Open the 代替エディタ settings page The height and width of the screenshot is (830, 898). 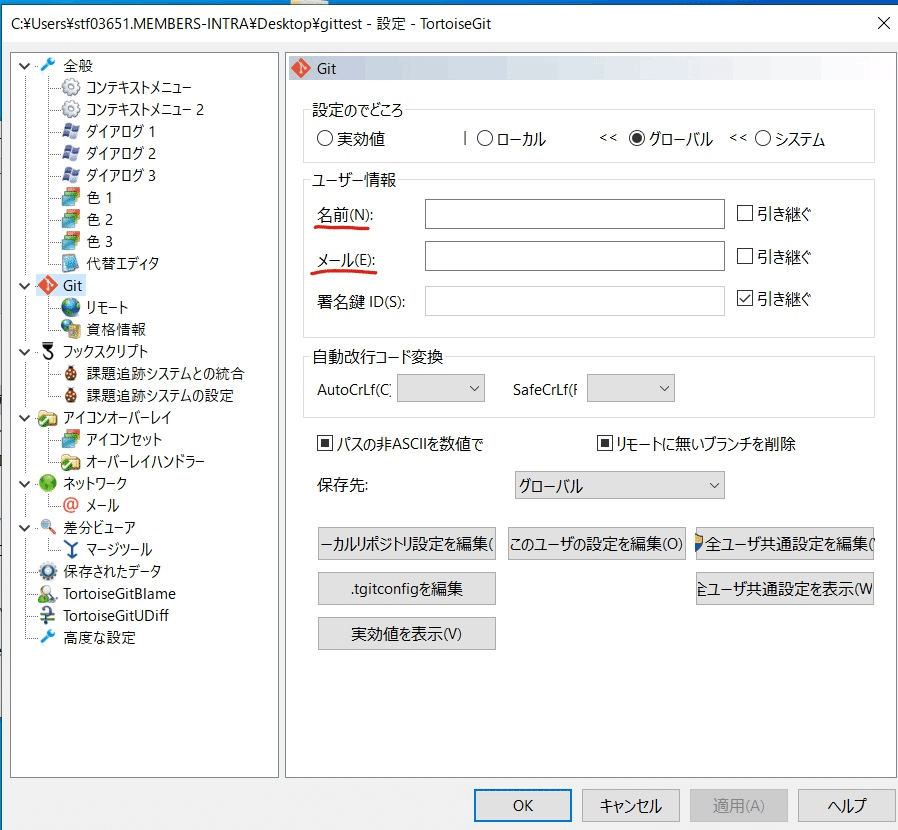click(123, 263)
